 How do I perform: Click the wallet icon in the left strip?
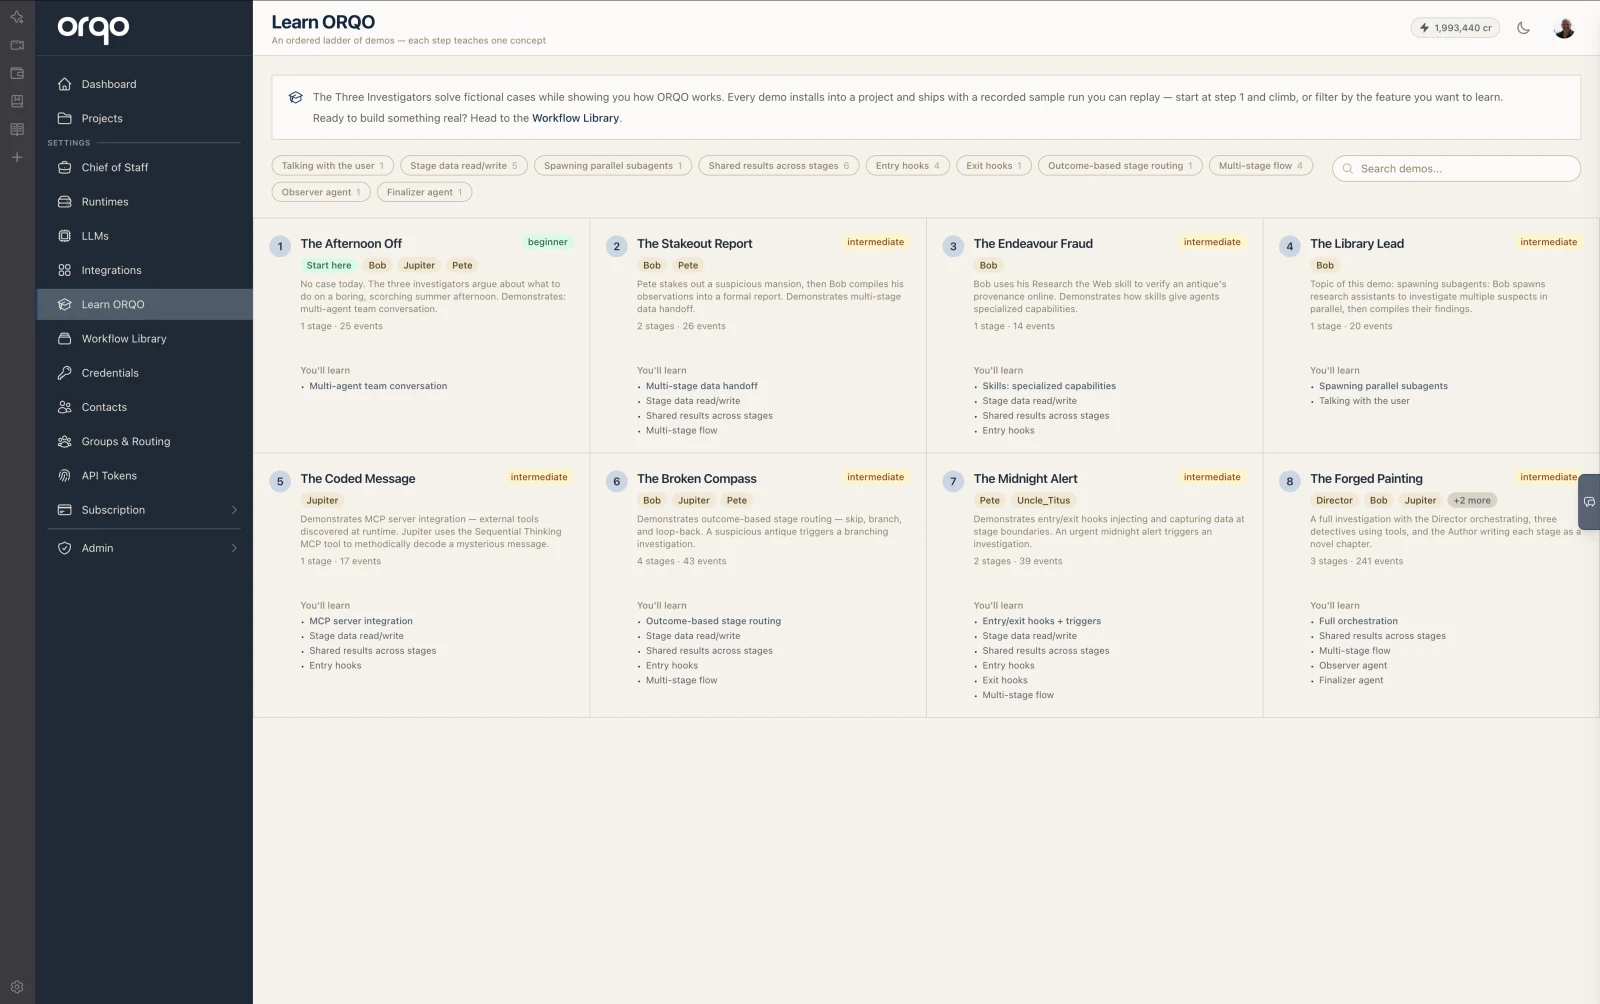click(x=17, y=73)
